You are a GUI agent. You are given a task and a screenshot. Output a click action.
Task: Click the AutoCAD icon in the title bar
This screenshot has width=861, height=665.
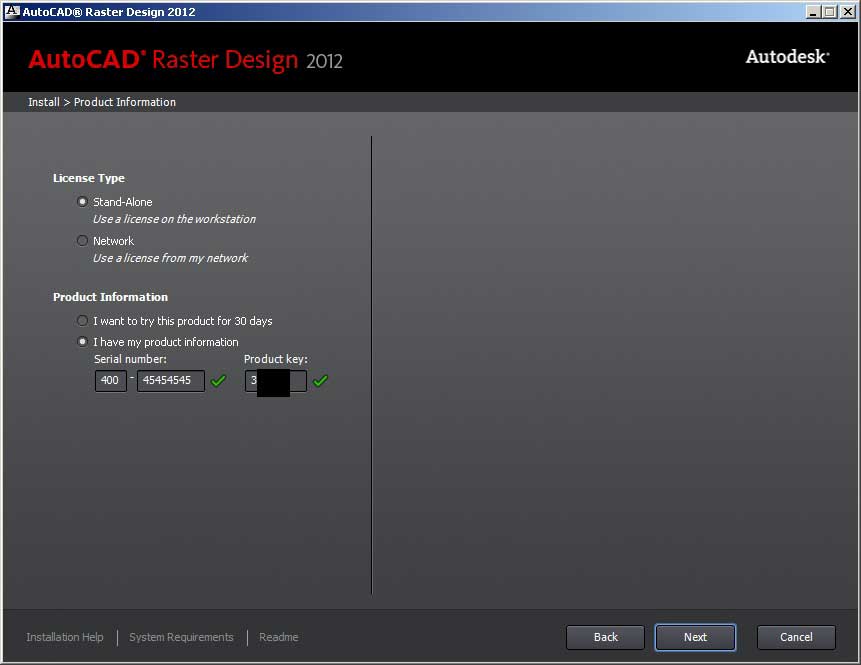12,11
